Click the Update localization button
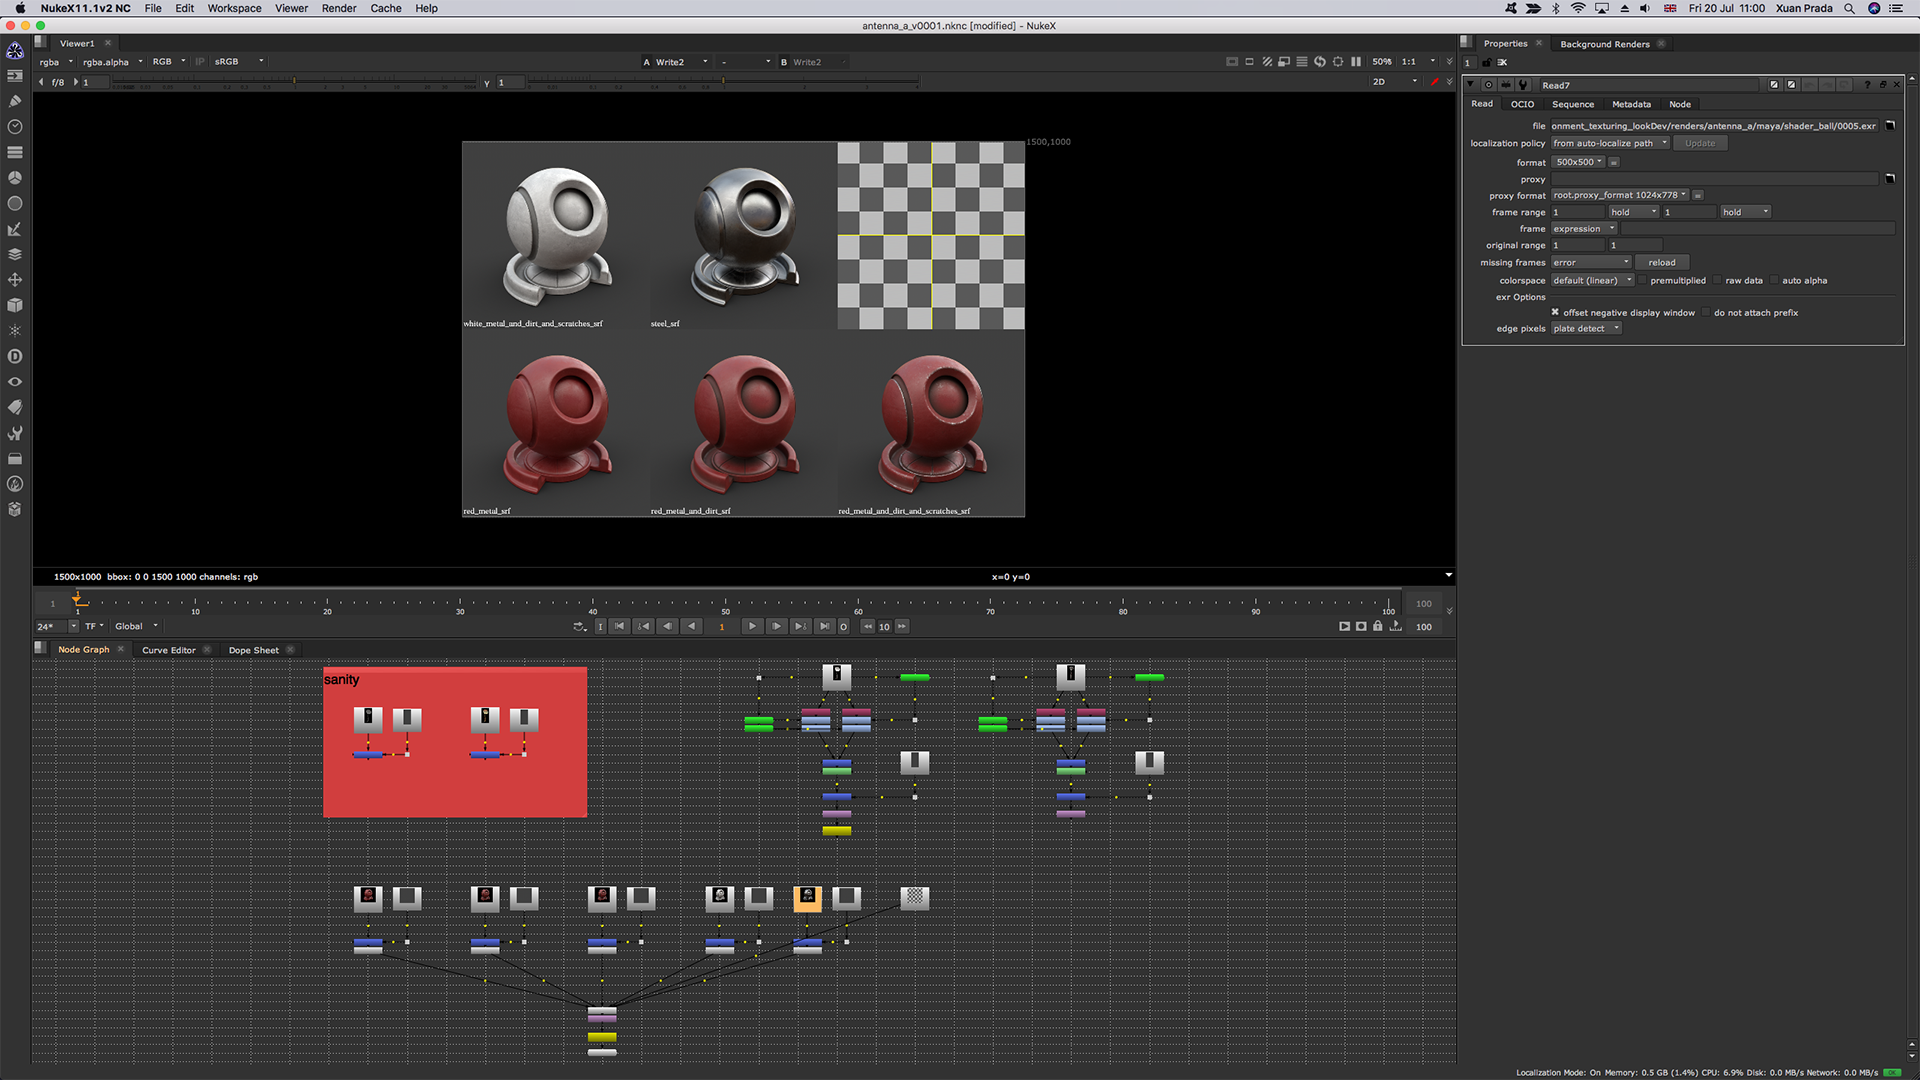The width and height of the screenshot is (1920, 1080). (1700, 144)
